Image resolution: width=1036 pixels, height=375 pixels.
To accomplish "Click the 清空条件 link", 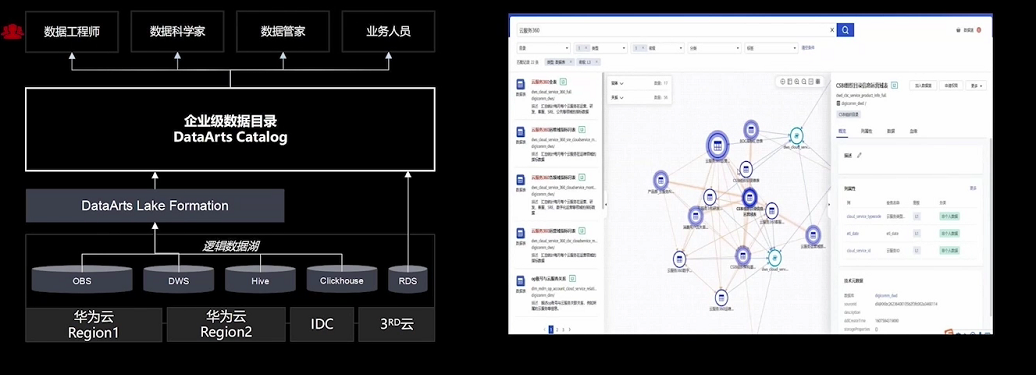I will pos(807,48).
